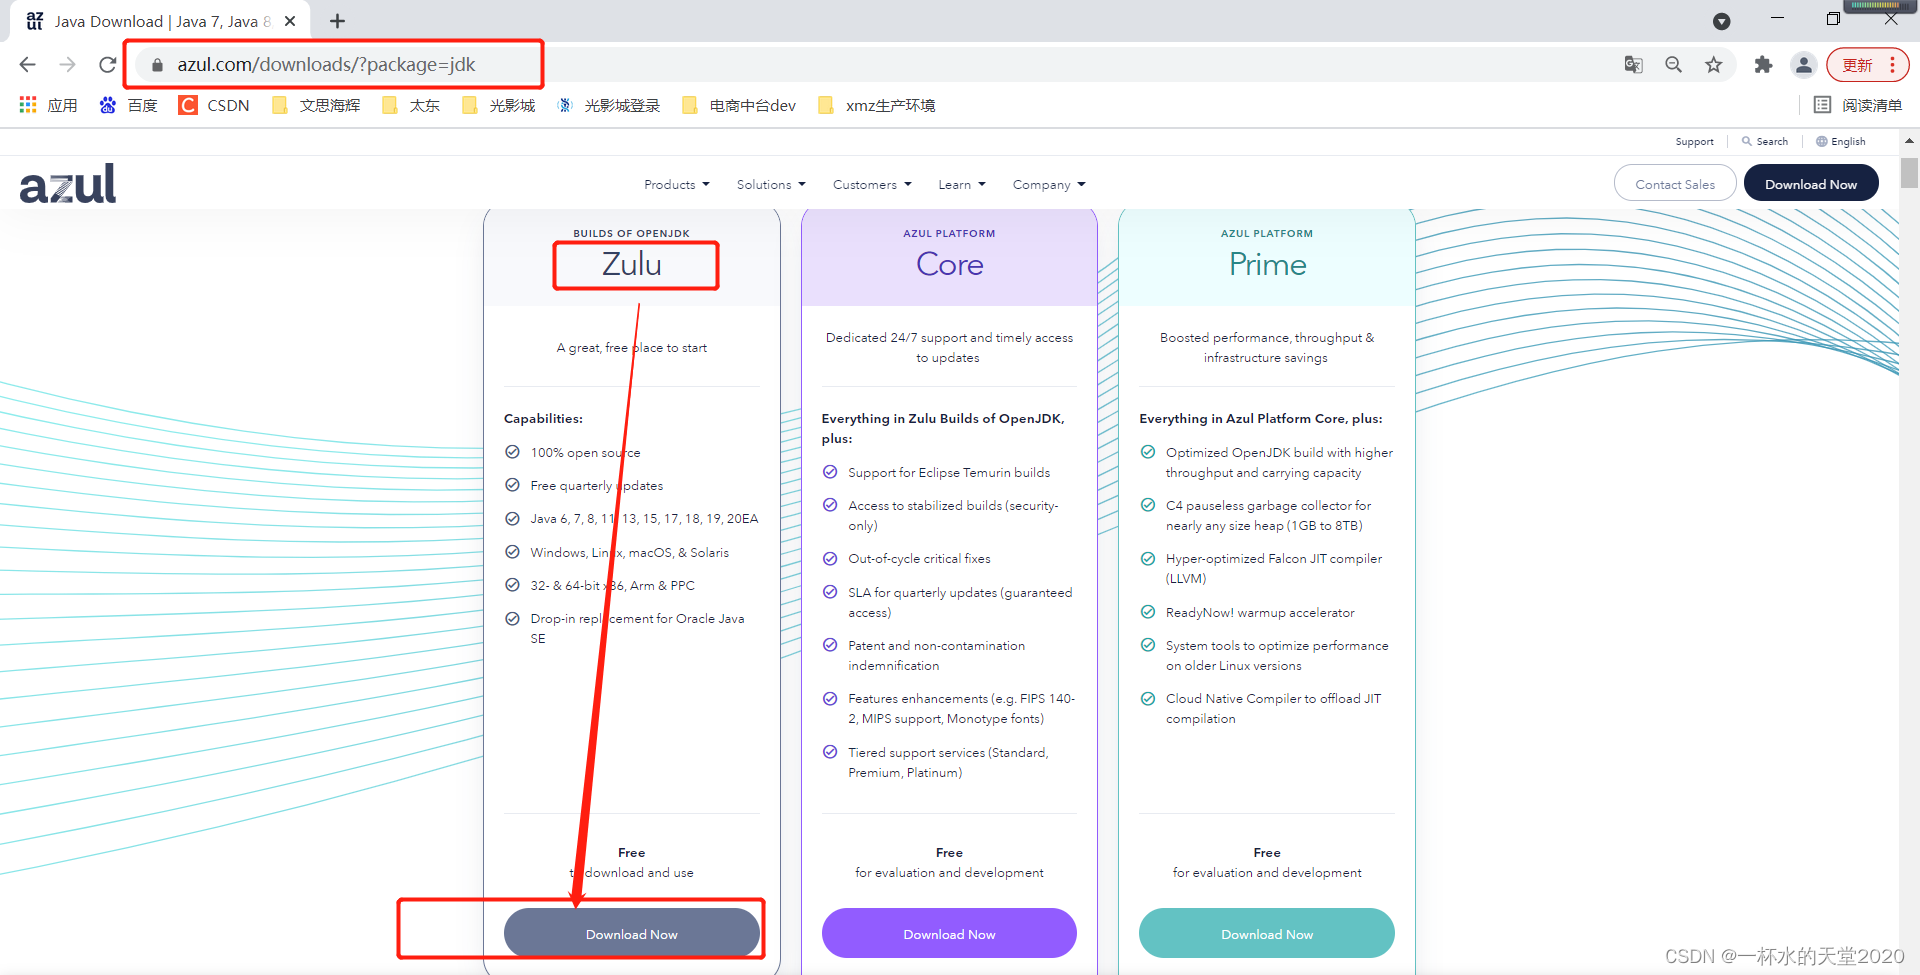The height and width of the screenshot is (975, 1920).
Task: Click 'ReadyNow! warmup accelerator' text
Action: pyautogui.click(x=1260, y=613)
